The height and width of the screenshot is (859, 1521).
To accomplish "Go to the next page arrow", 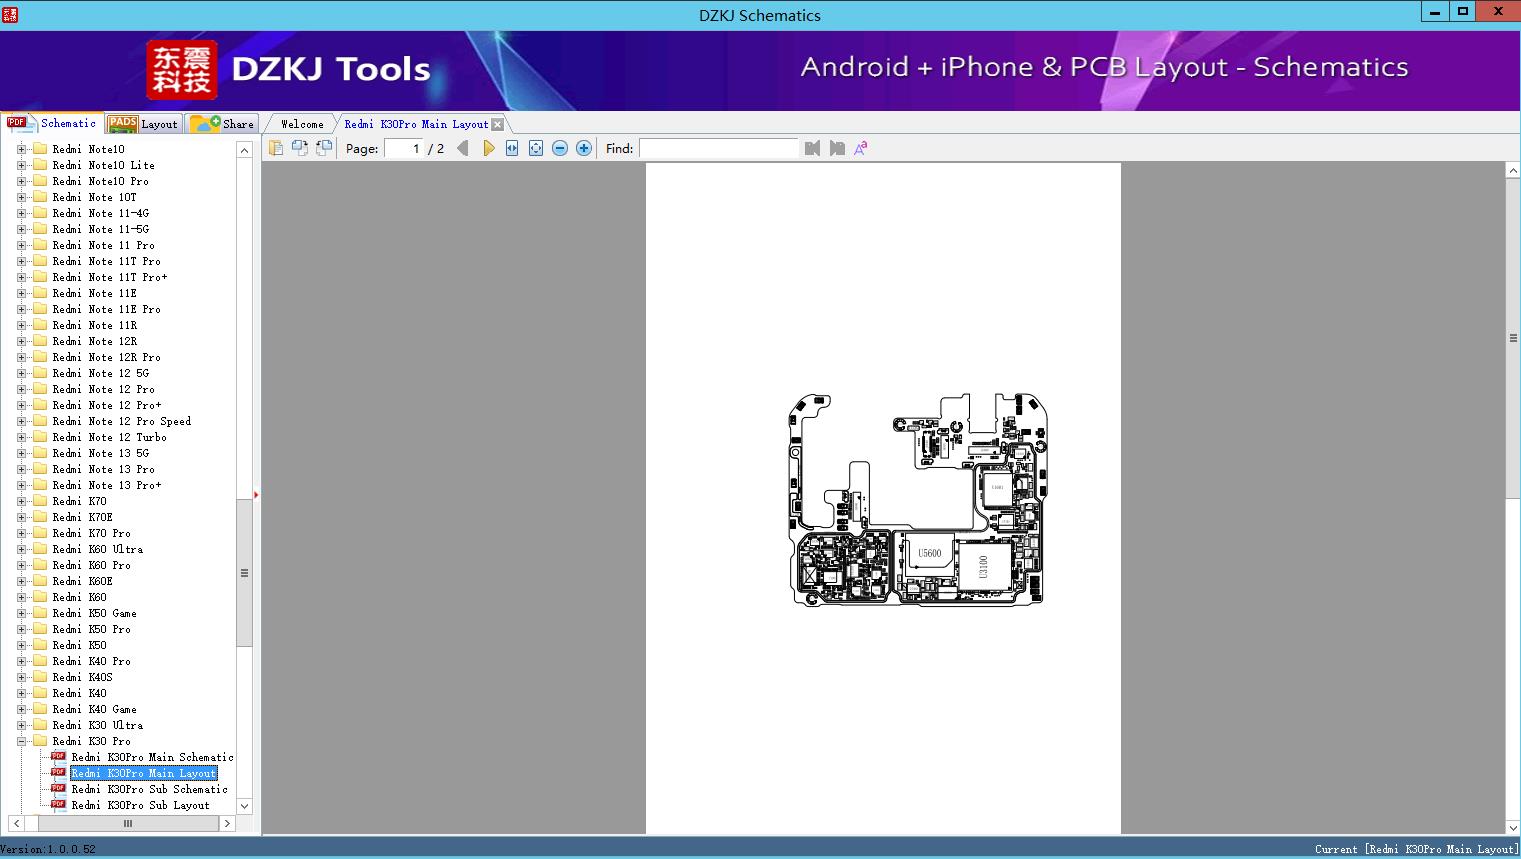I will [x=488, y=148].
